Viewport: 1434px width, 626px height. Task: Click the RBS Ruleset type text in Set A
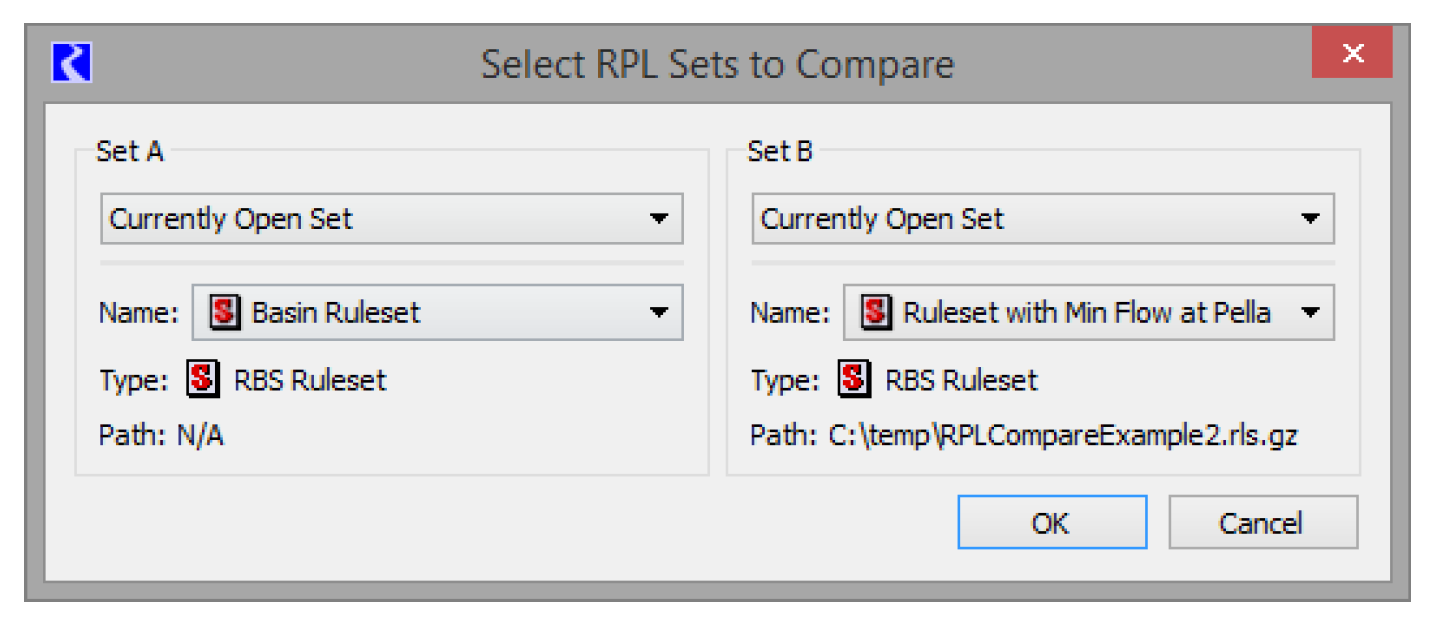pos(310,380)
